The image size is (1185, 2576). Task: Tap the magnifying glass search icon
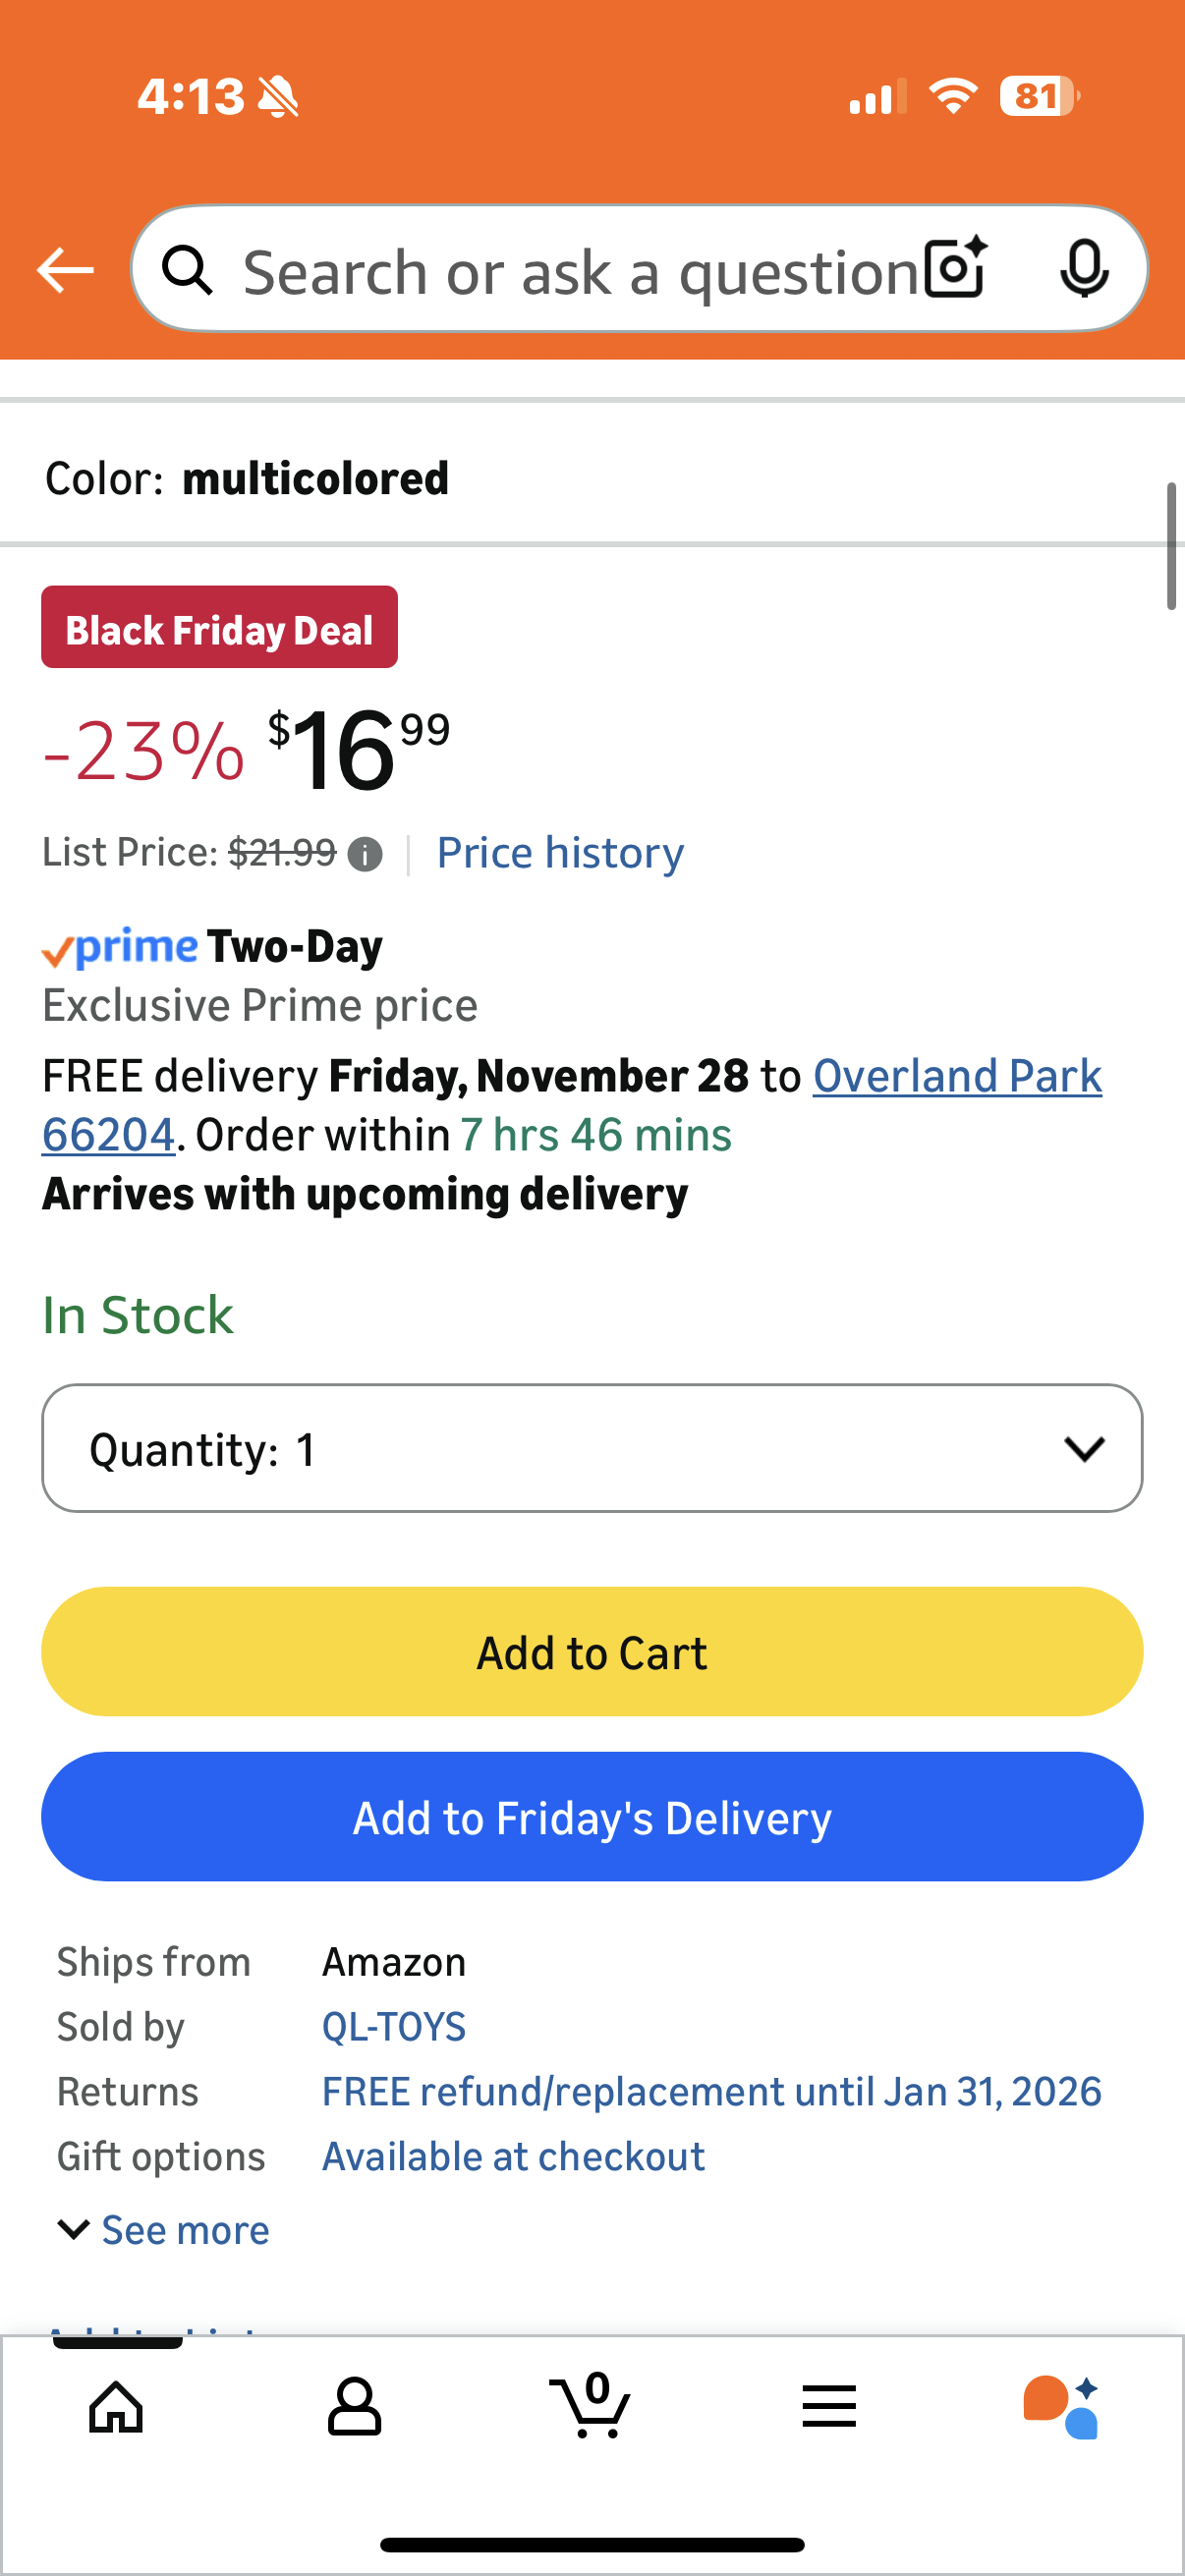(188, 270)
